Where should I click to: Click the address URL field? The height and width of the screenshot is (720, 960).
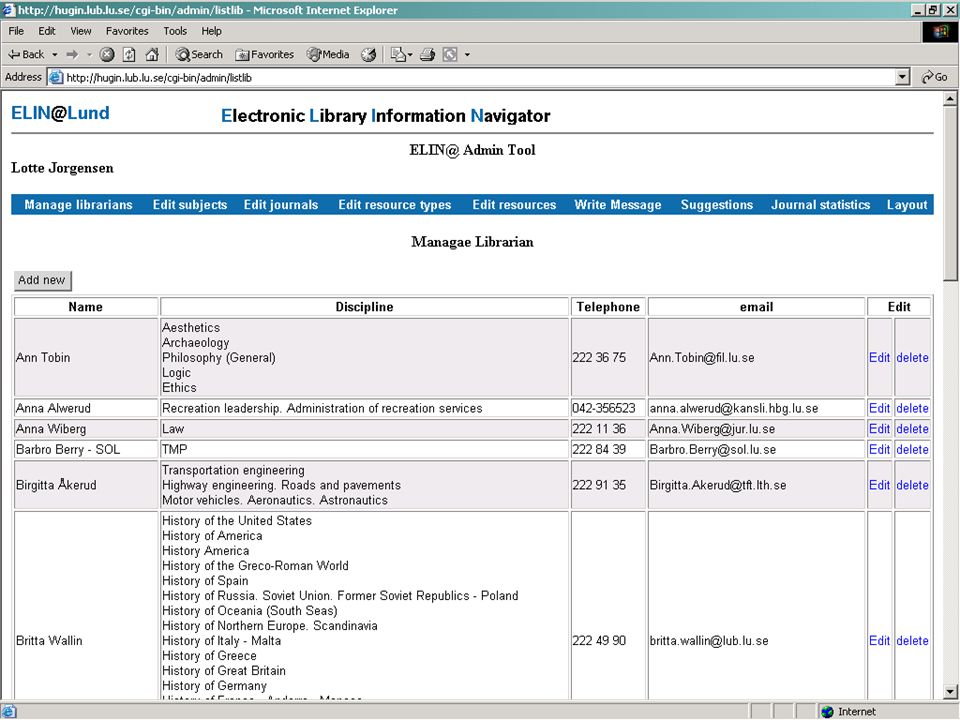[478, 77]
